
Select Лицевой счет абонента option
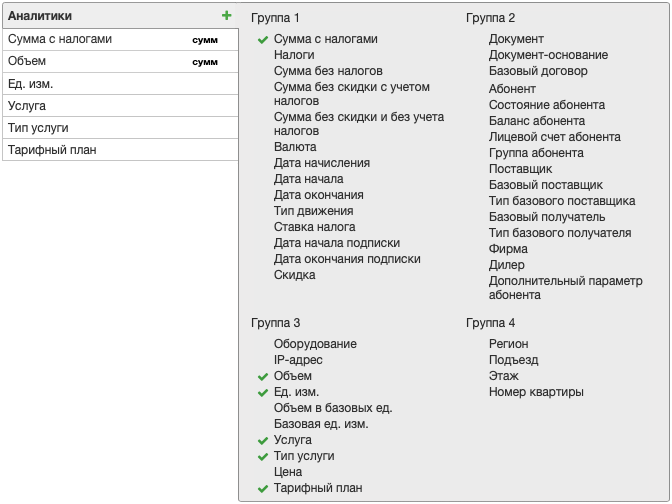555,137
